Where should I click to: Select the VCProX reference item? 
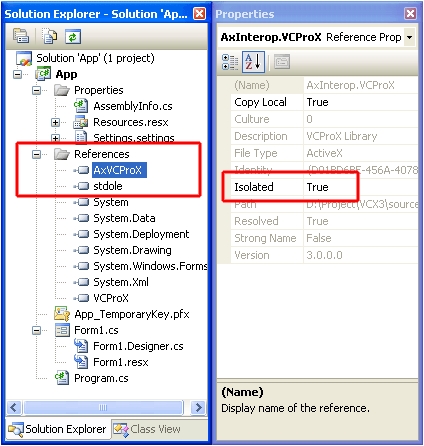pyautogui.click(x=111, y=298)
